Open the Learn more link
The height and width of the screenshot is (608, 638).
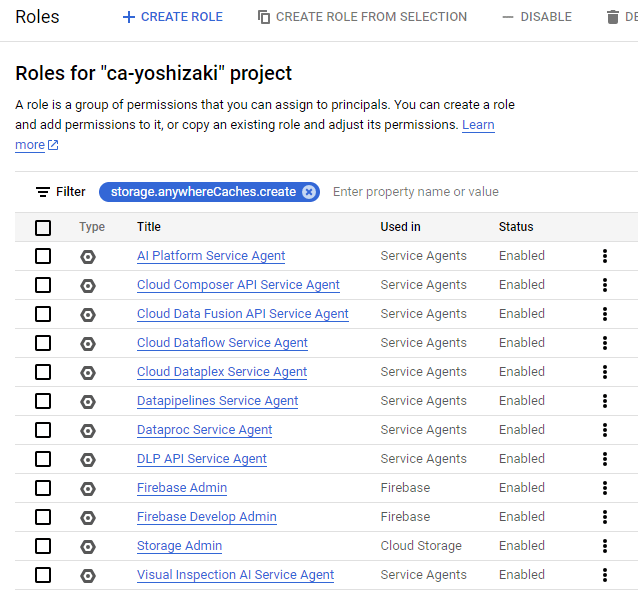(x=478, y=125)
